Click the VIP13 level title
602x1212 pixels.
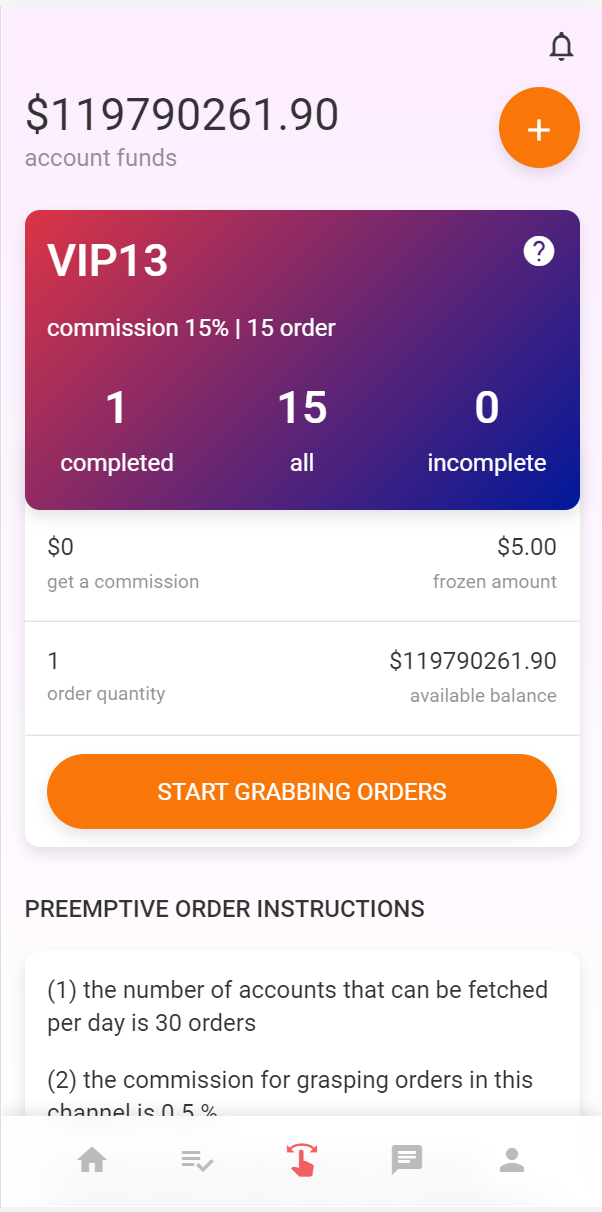(x=108, y=261)
